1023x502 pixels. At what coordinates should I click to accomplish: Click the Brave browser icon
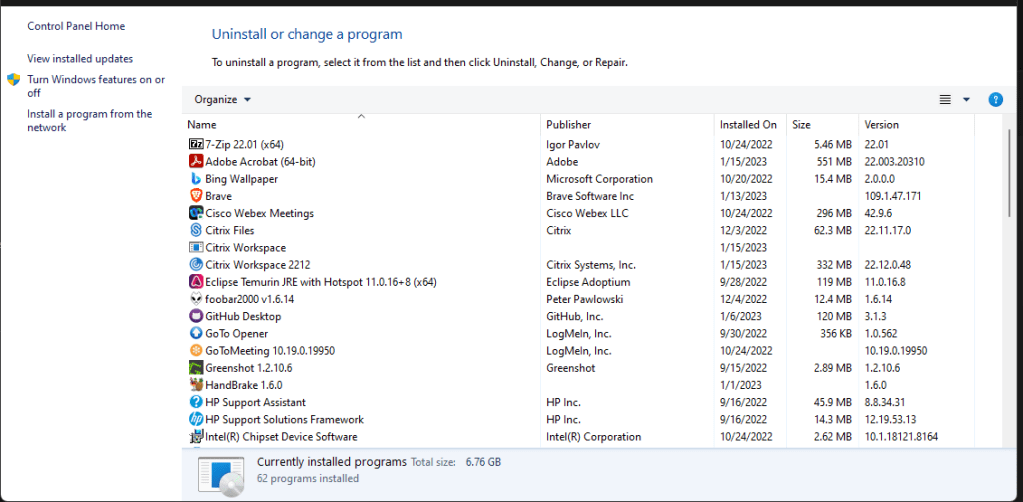(196, 196)
